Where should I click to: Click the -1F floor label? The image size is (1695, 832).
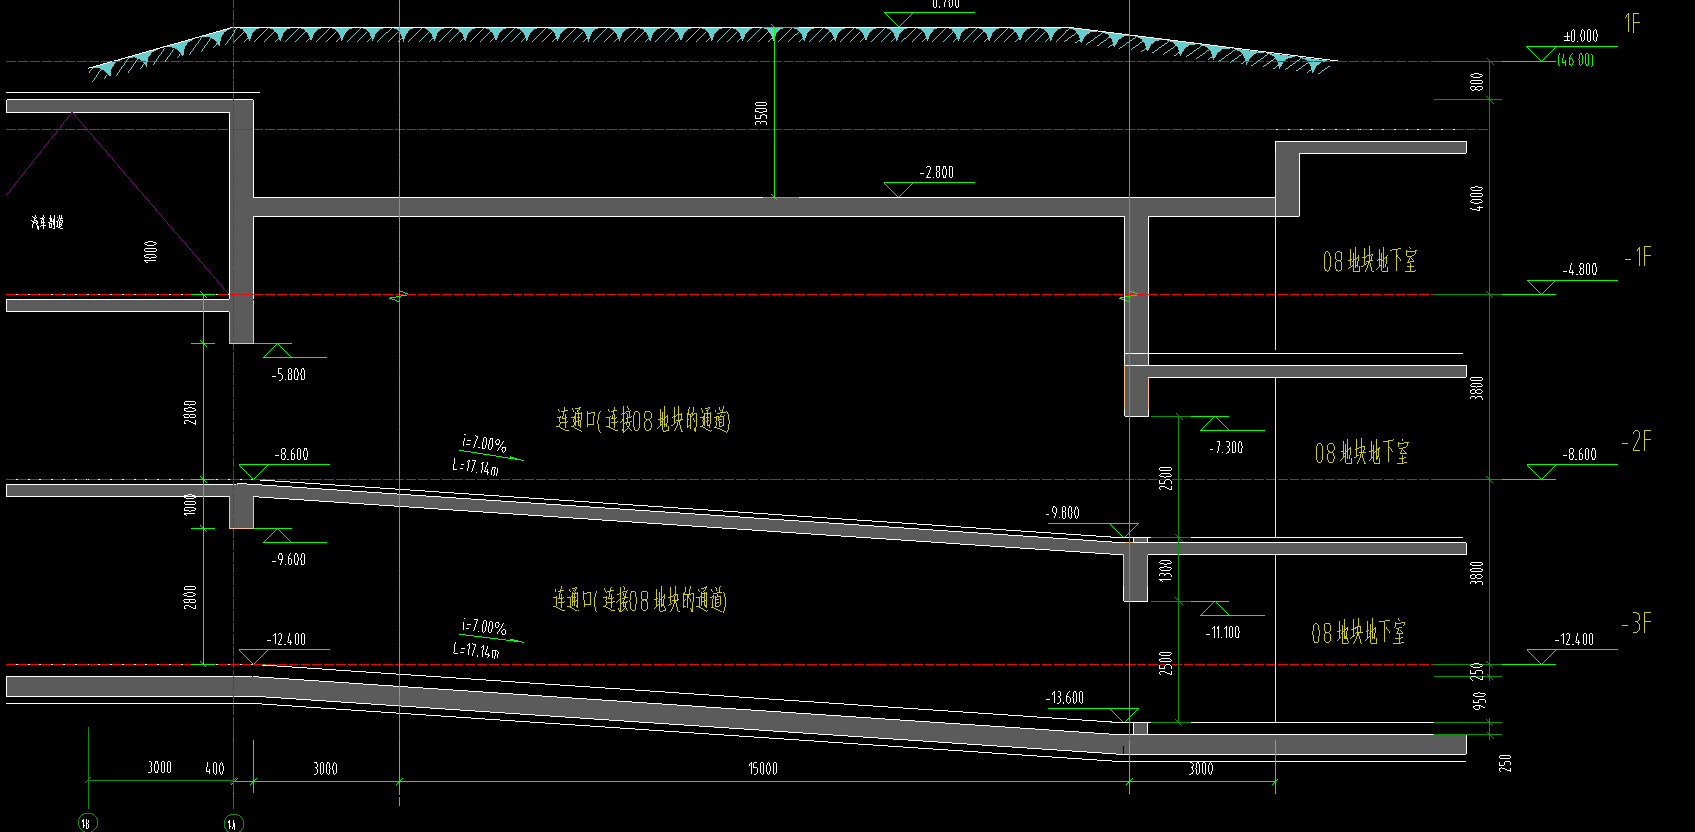(1638, 257)
